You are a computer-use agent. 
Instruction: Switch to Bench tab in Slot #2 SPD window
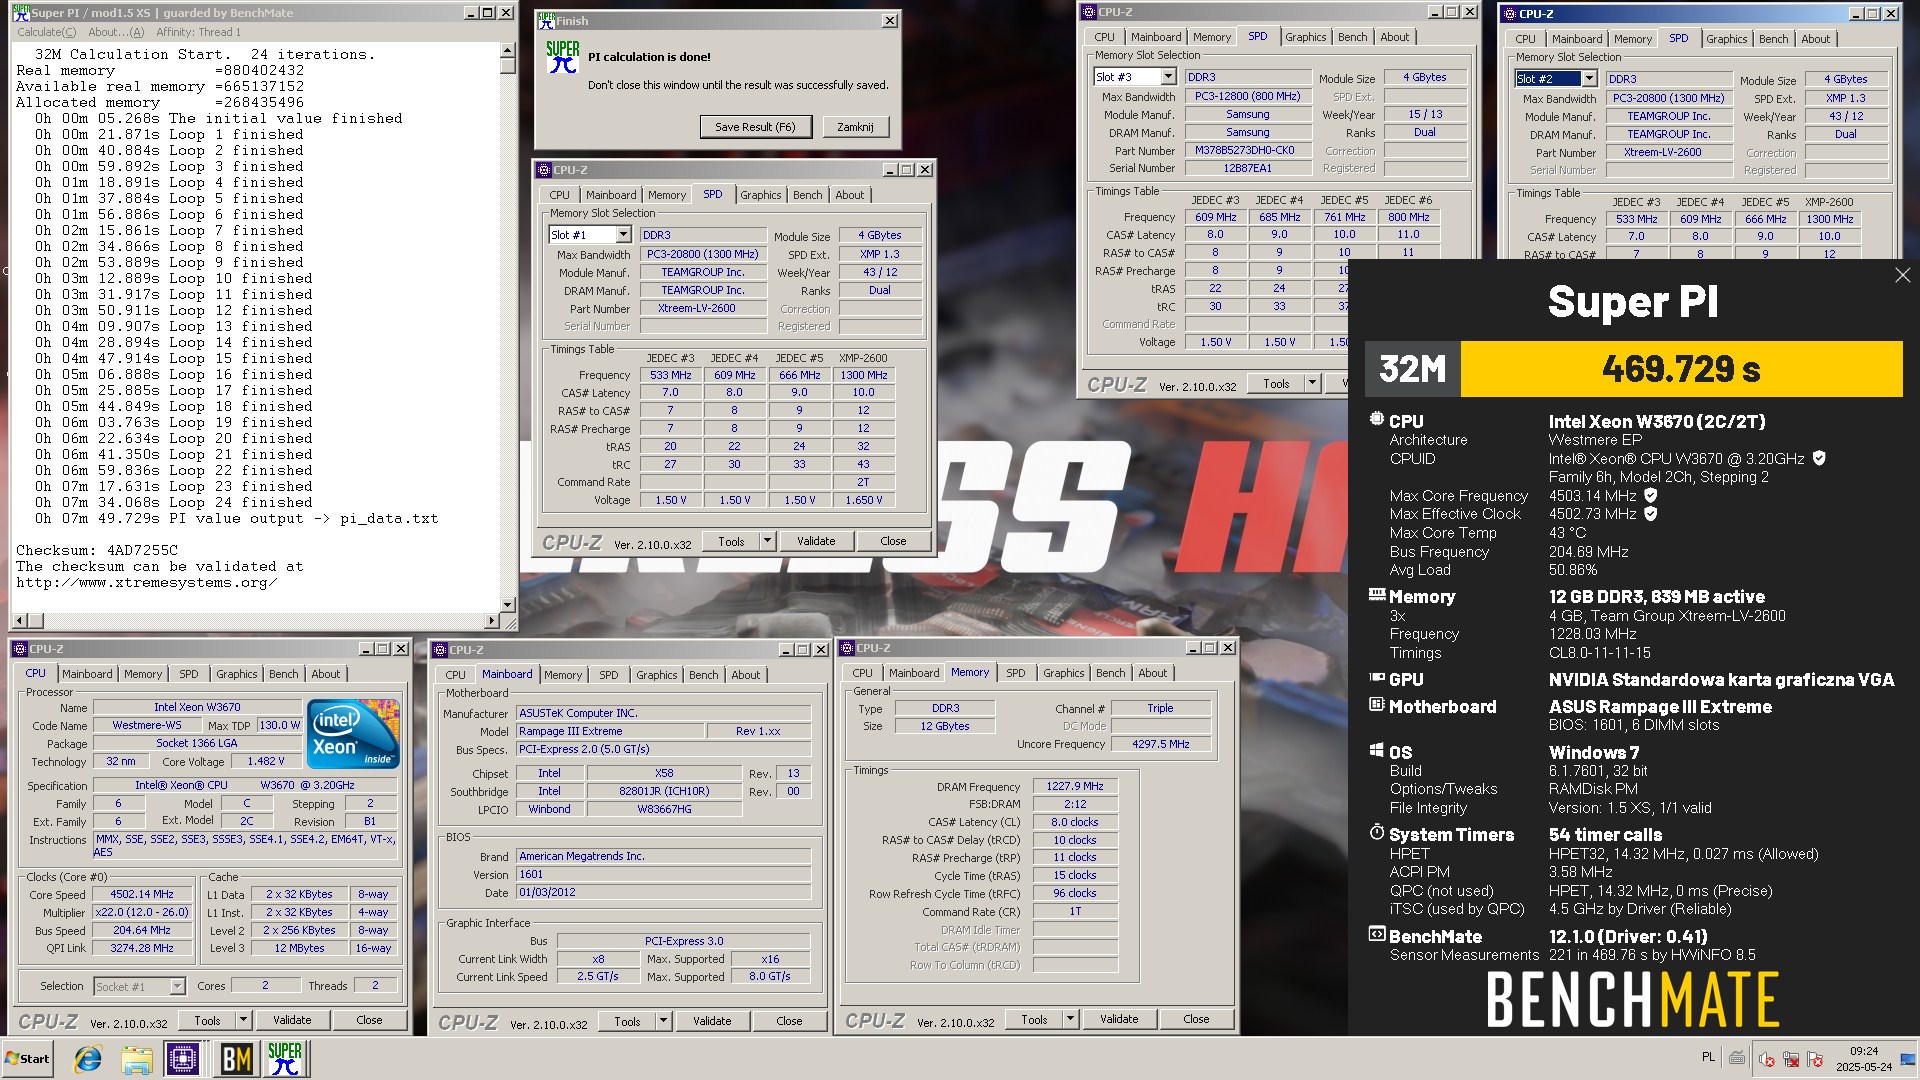coord(1774,39)
